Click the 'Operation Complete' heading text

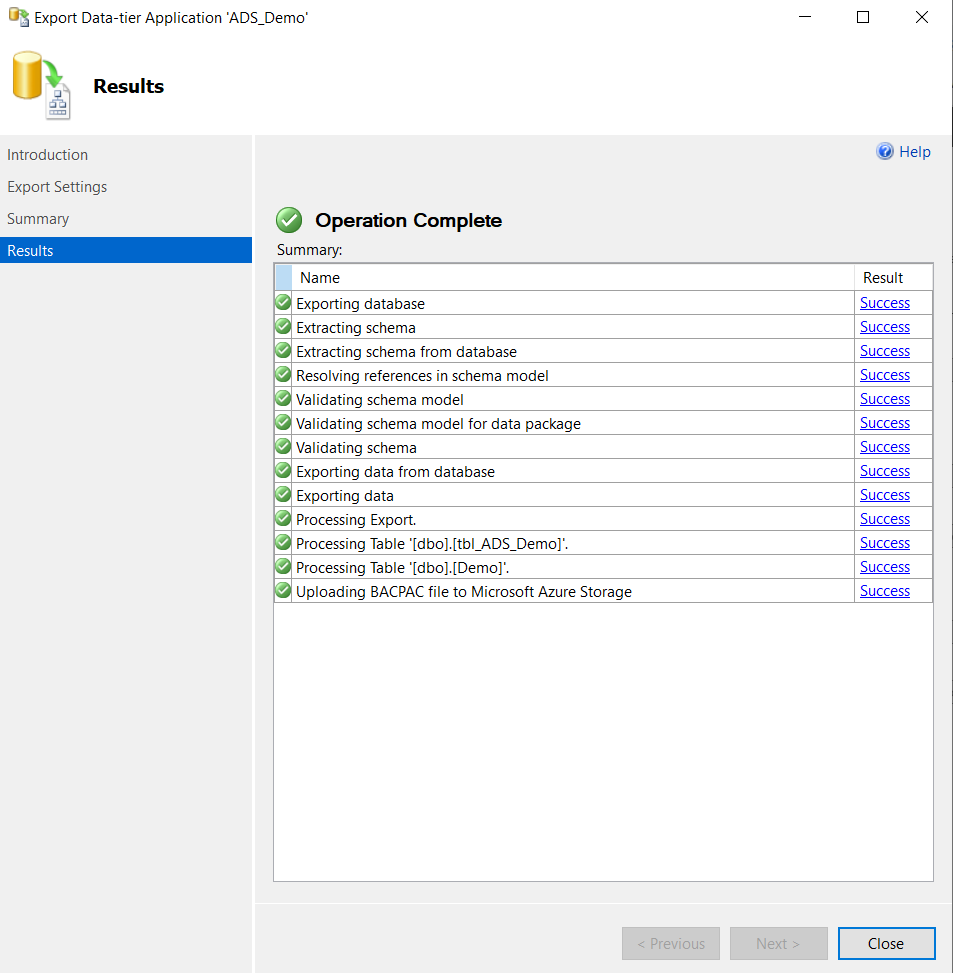[408, 220]
